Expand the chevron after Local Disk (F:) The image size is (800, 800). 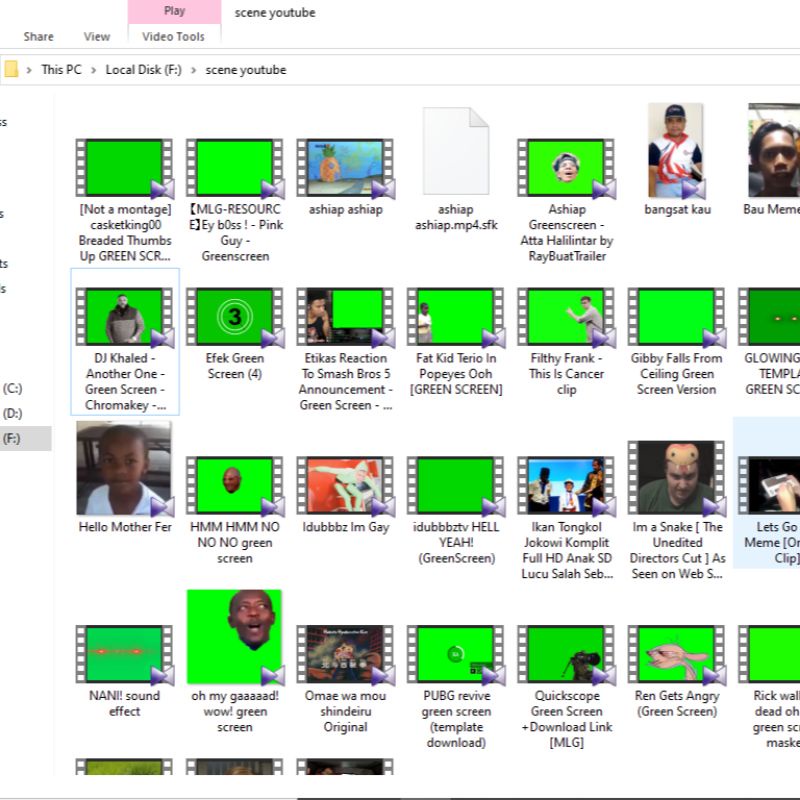194,70
